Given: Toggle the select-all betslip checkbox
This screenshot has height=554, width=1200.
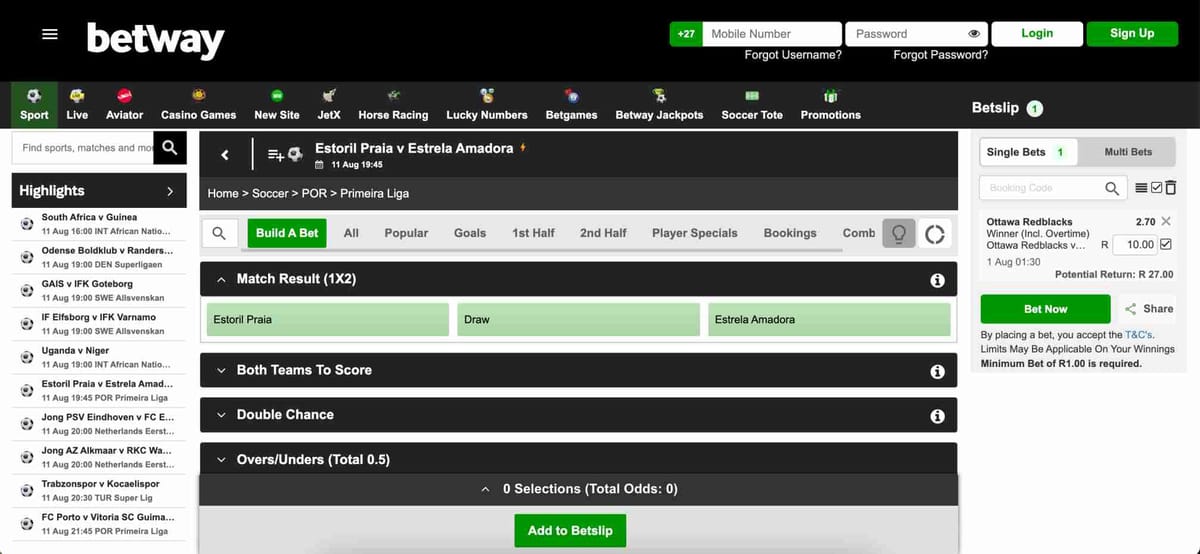Looking at the screenshot, I should pos(1156,188).
